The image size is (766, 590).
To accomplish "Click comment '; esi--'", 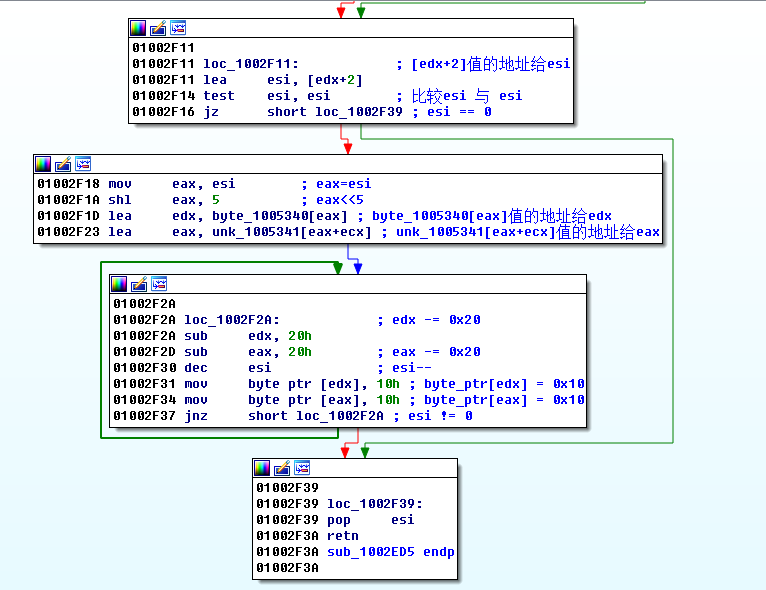I will [x=404, y=368].
